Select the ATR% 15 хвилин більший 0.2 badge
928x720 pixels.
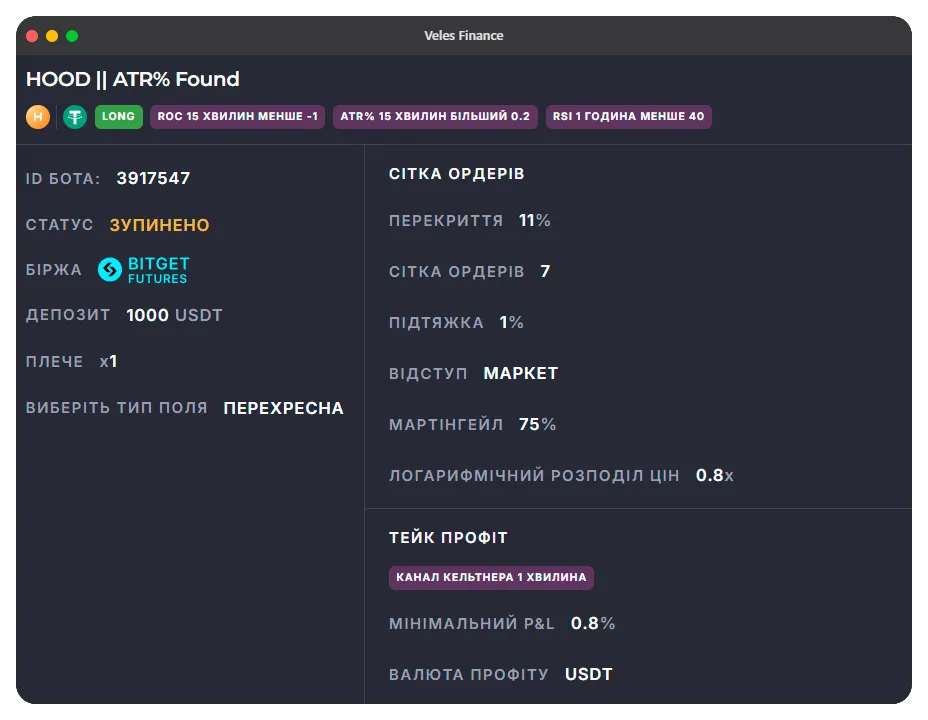point(435,117)
